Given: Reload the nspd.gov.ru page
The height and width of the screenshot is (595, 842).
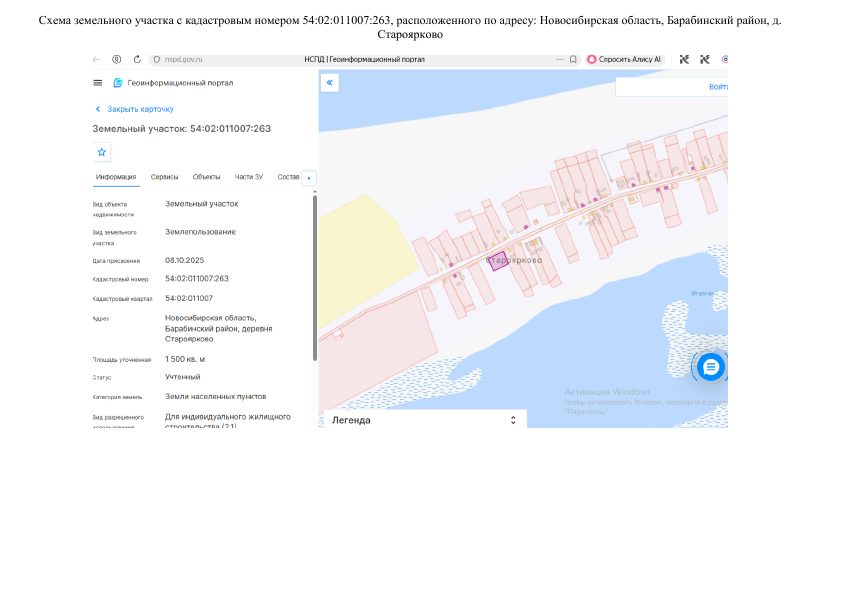Looking at the screenshot, I should pos(137,60).
